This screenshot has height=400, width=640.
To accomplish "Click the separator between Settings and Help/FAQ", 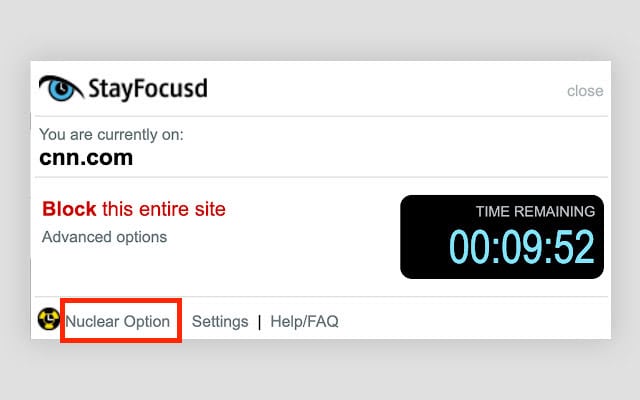I will [259, 321].
